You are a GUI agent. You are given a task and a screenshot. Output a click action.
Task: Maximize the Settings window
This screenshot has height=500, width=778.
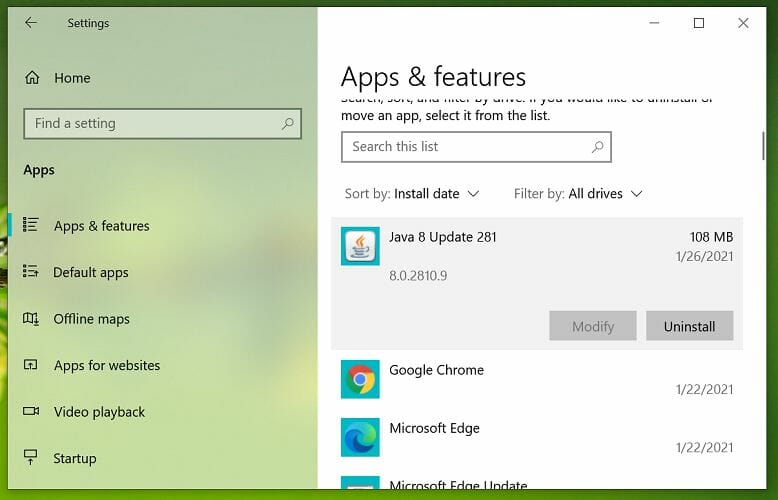tap(699, 23)
